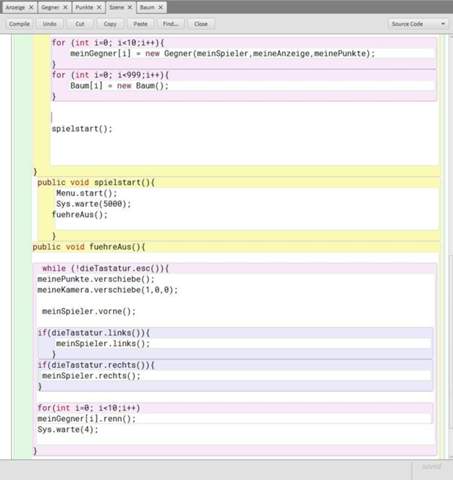The image size is (453, 480).
Task: Click the 'meinGegner[i].renn();' line
Action: point(87,419)
